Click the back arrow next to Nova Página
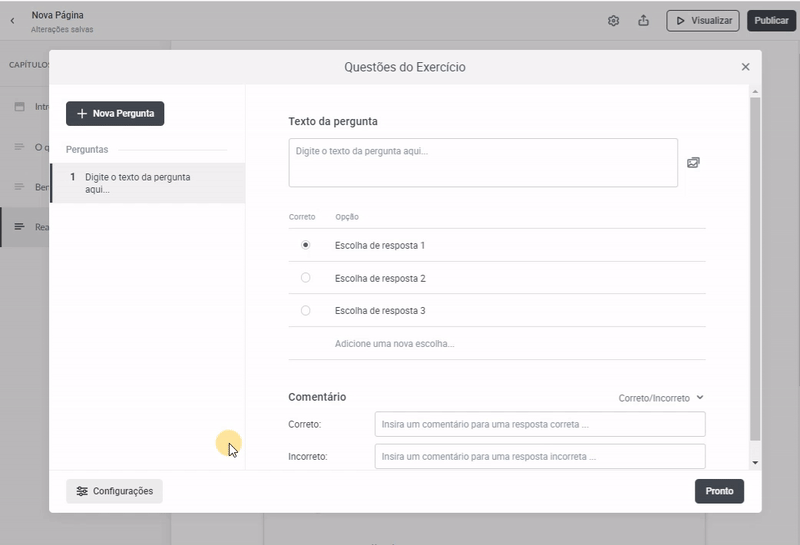 coord(12,21)
